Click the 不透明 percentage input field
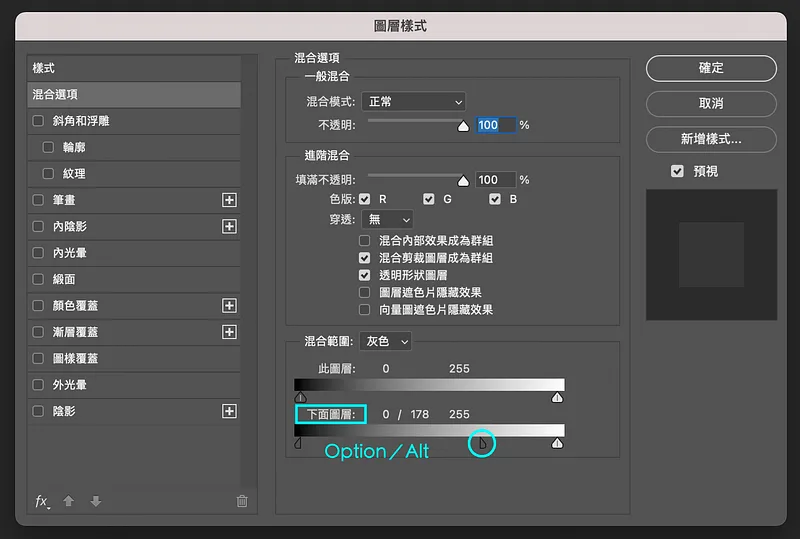The width and height of the screenshot is (800, 539). pyautogui.click(x=495, y=125)
